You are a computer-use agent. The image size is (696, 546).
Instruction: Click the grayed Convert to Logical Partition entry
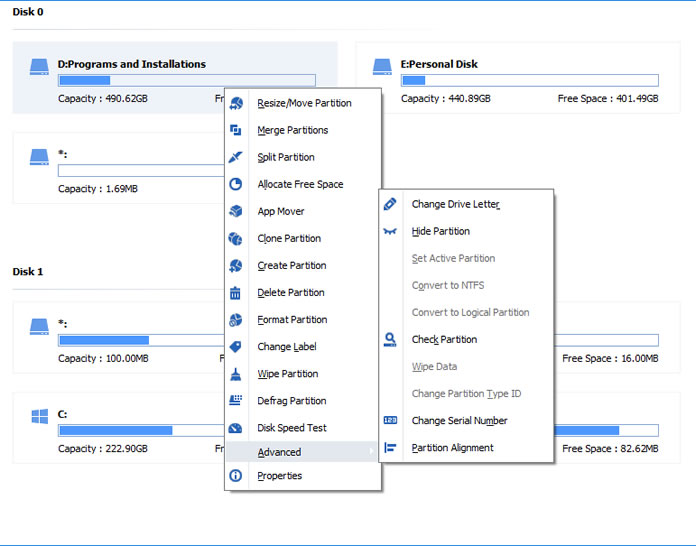(x=466, y=313)
